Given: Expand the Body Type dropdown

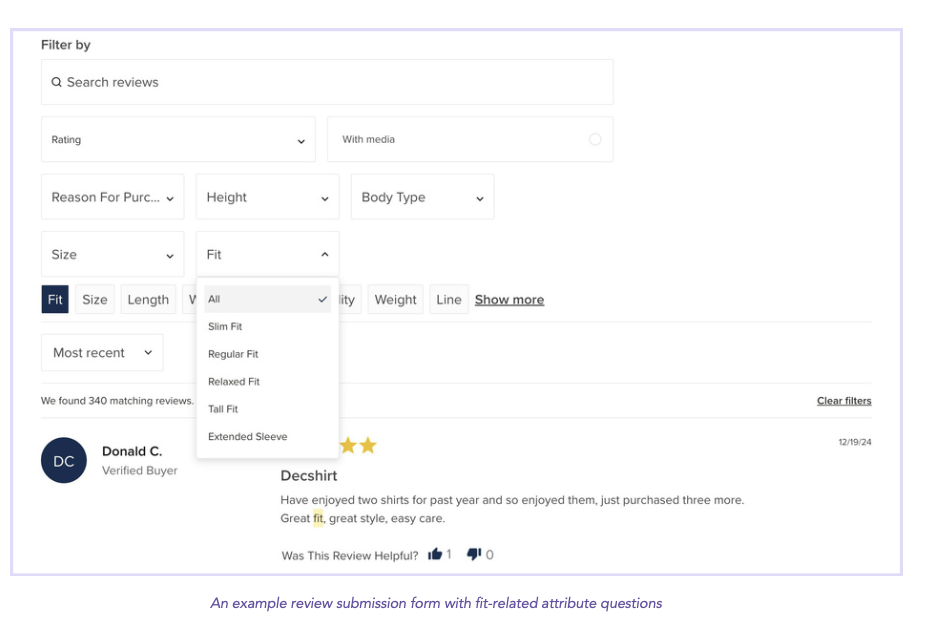Looking at the screenshot, I should (422, 197).
